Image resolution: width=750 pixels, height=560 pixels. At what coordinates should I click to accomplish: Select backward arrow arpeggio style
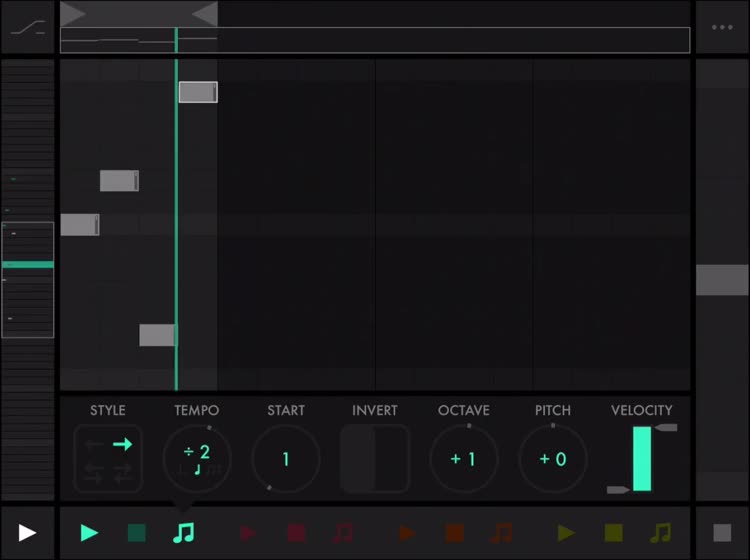94,444
